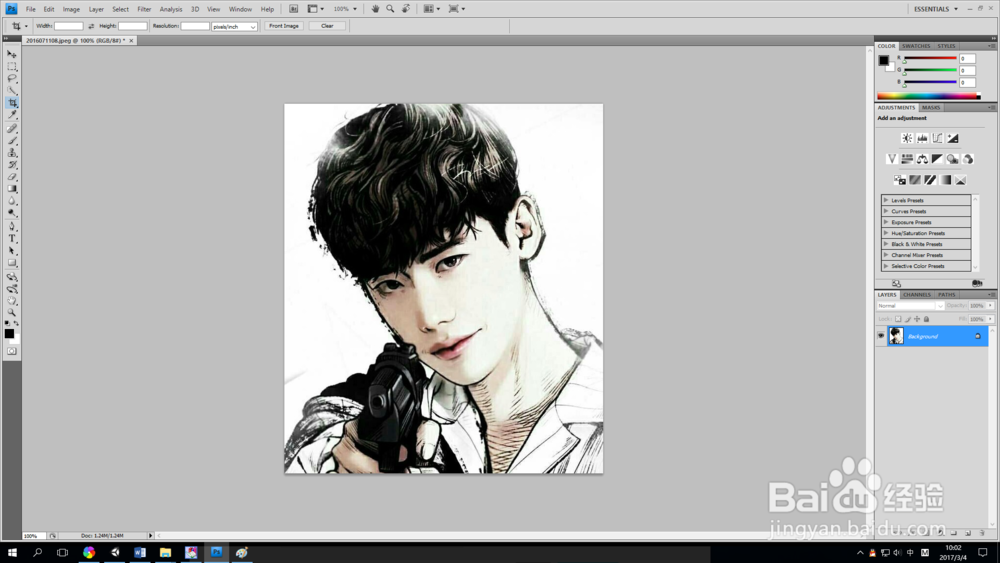Toggle lock transparent pixels in Layers panel
Screen dimensions: 1000x563
898,319
